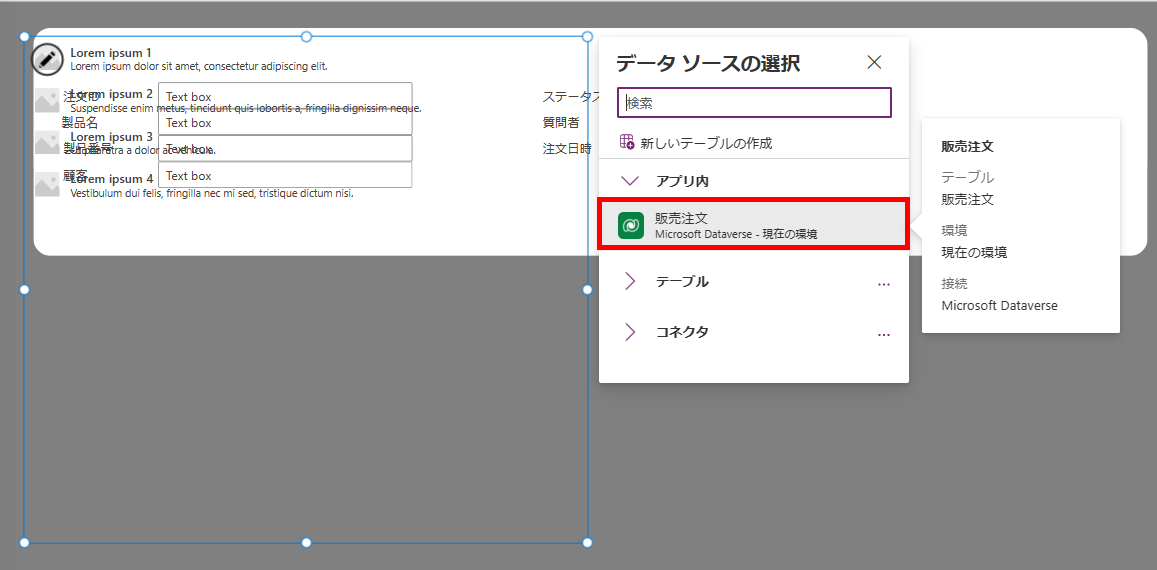The image size is (1157, 570).
Task: Click image placeholder beside Lorem ipsum 3
Action: [47, 142]
